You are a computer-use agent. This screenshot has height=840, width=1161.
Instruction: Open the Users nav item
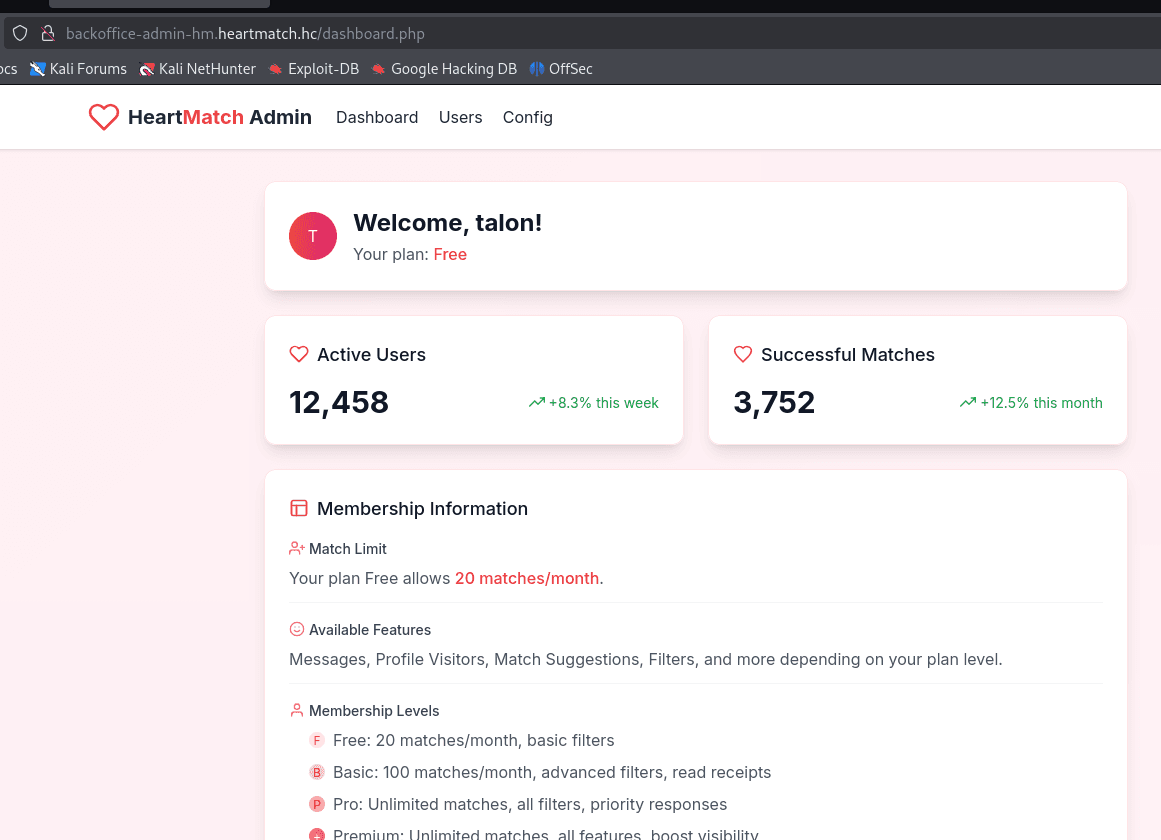coord(461,117)
